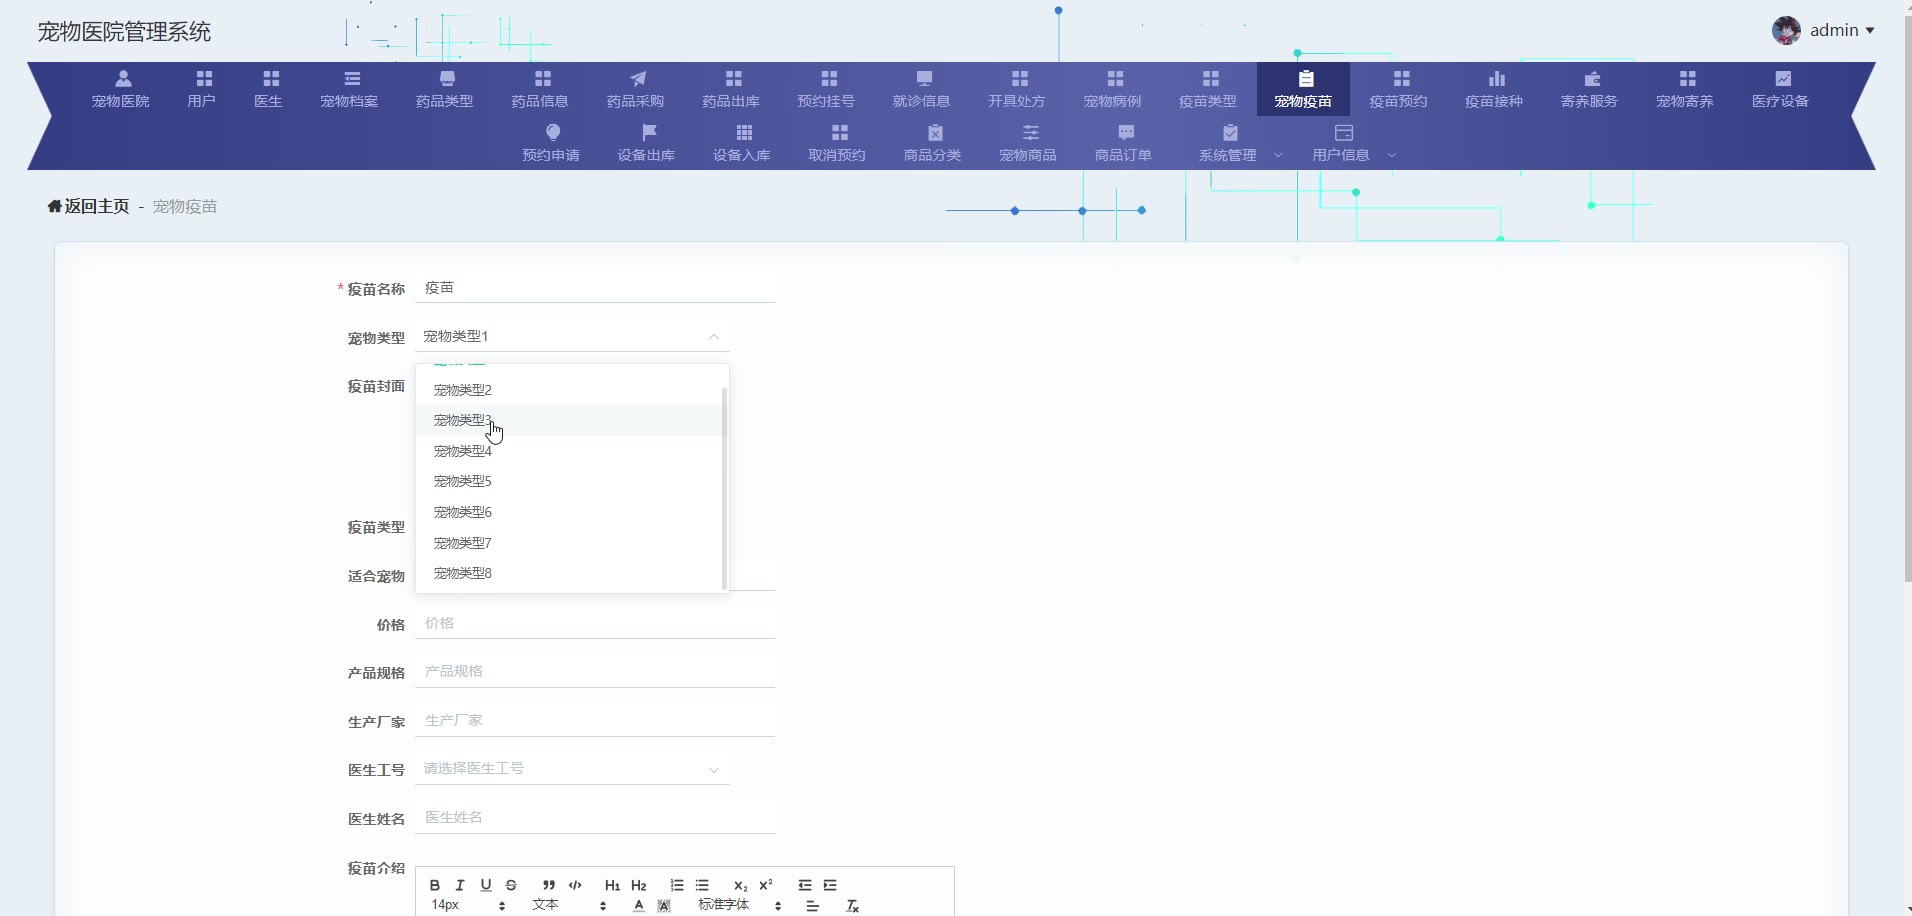Open the 寄养服务 menu
The image size is (1912, 916).
coord(1590,89)
